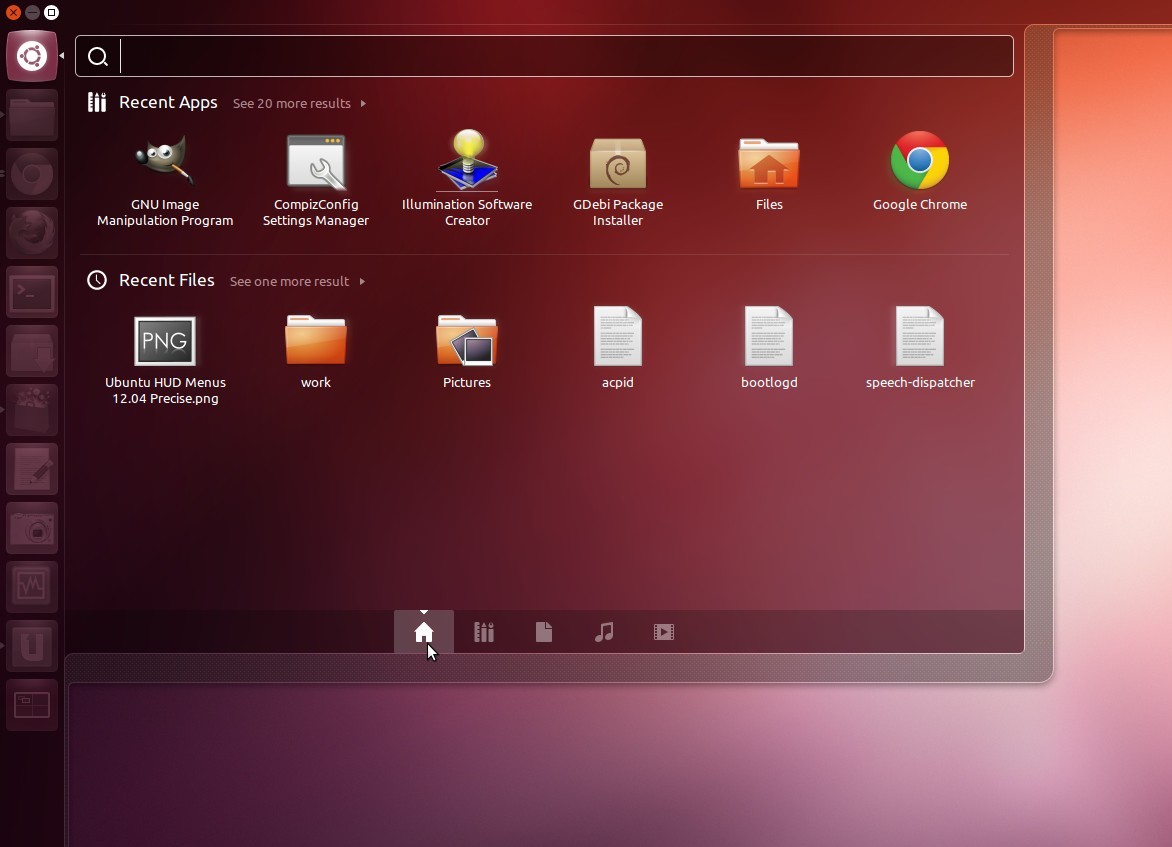Show one more Recent Files result
Viewport: 1172px width, 847px height.
tap(290, 281)
